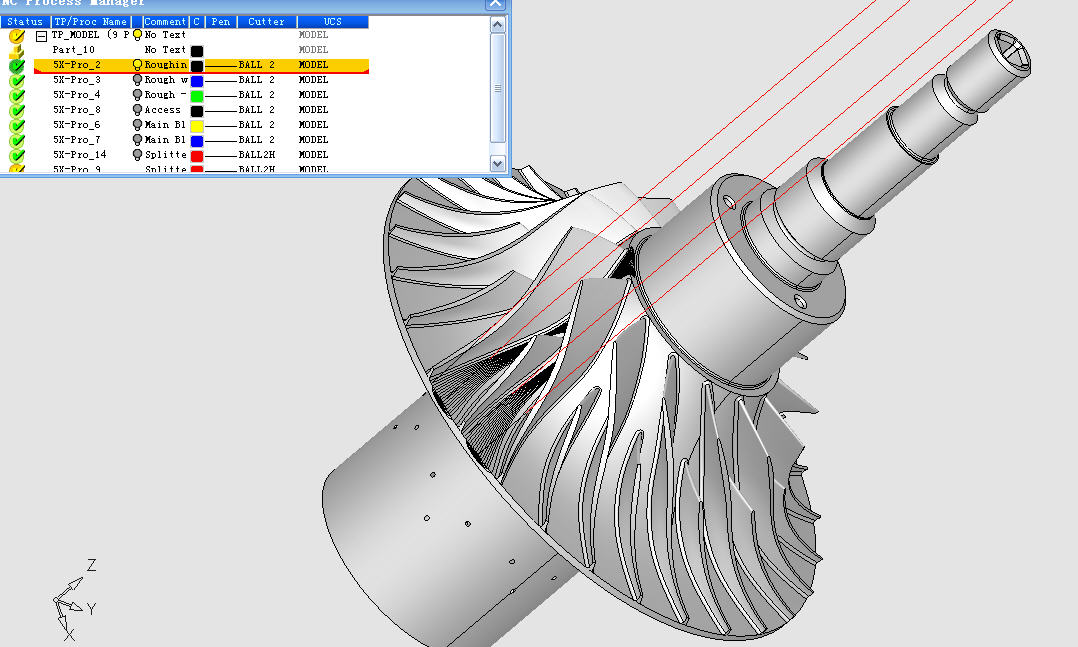Image resolution: width=1078 pixels, height=647 pixels.
Task: Click the process list scroll down arrow
Action: click(x=498, y=164)
